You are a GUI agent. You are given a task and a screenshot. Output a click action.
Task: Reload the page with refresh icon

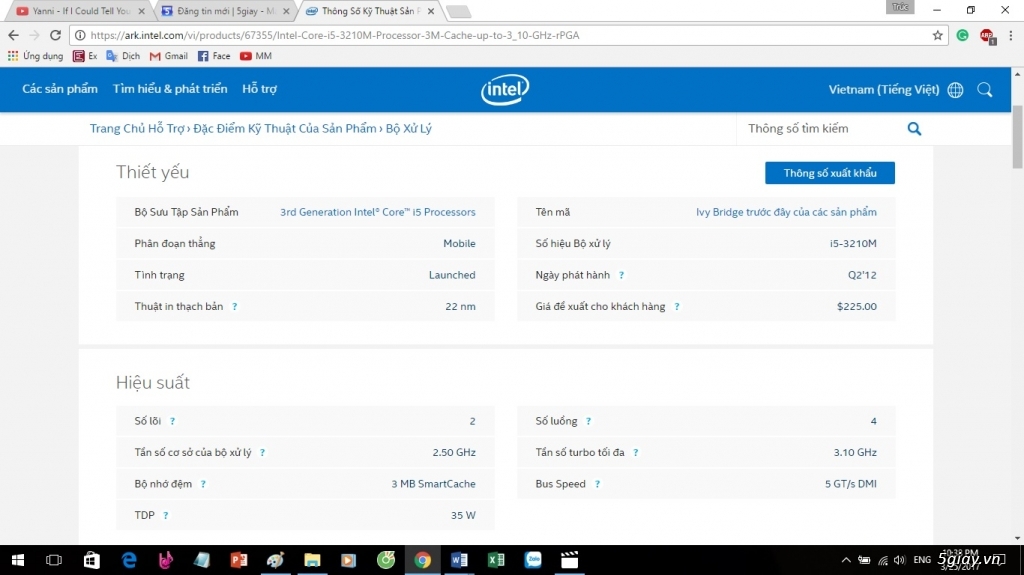coord(56,35)
